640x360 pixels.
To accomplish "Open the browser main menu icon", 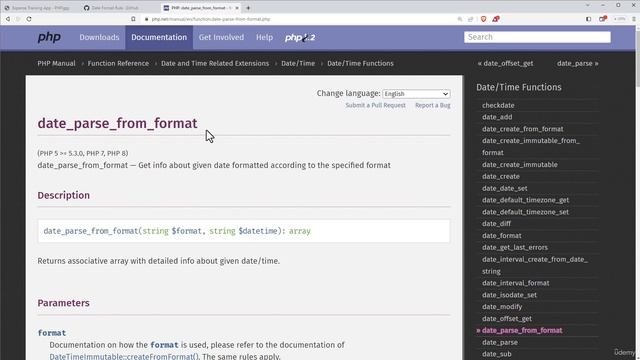I will coord(634,19).
